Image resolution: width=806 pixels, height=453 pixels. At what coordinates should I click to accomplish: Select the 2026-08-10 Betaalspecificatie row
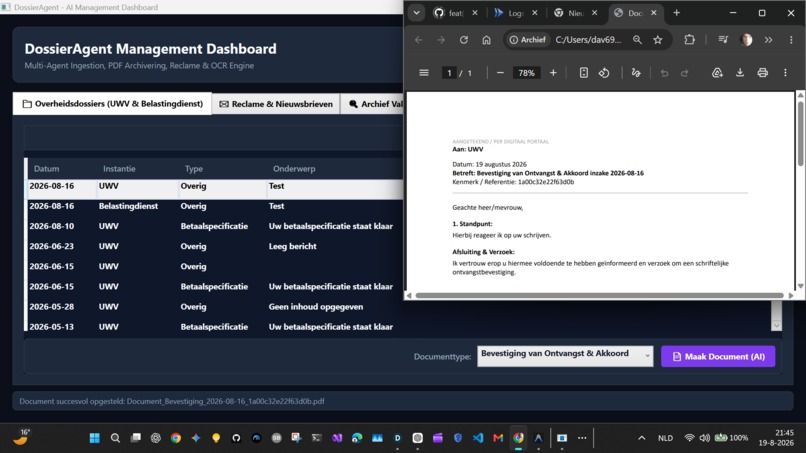coord(215,226)
